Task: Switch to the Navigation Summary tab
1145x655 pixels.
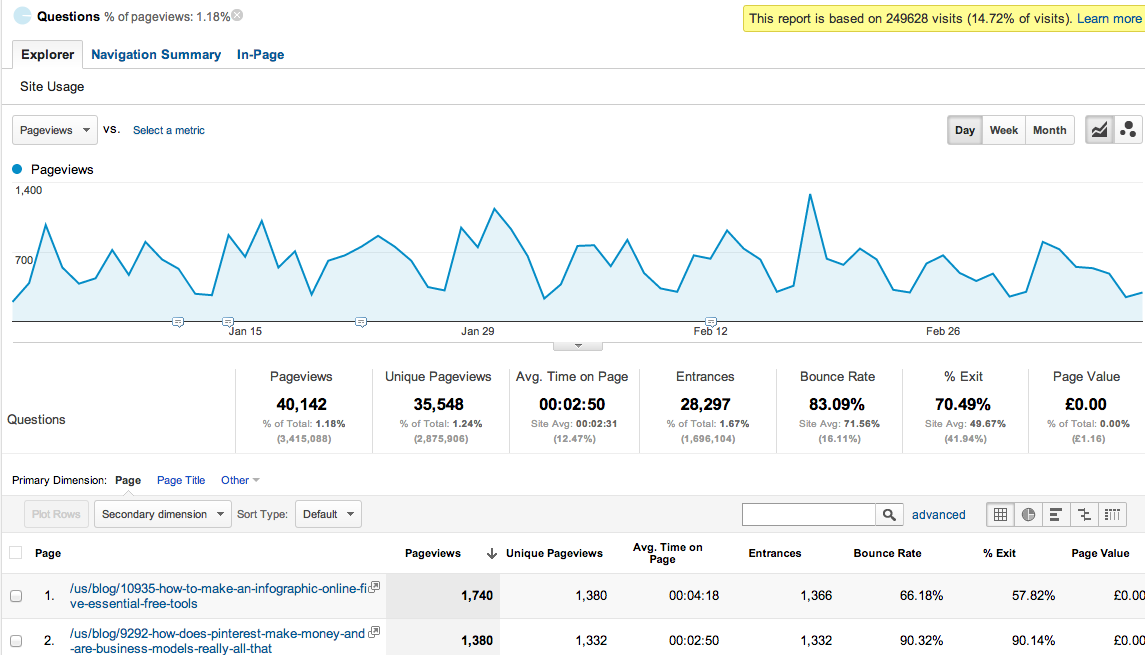Action: (x=156, y=55)
